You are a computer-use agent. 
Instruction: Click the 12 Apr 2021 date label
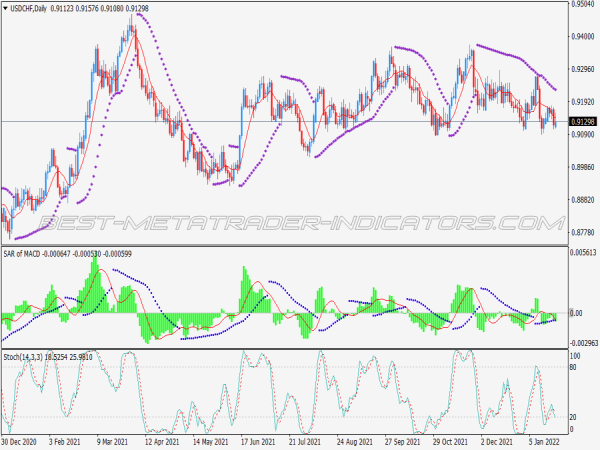tap(162, 442)
